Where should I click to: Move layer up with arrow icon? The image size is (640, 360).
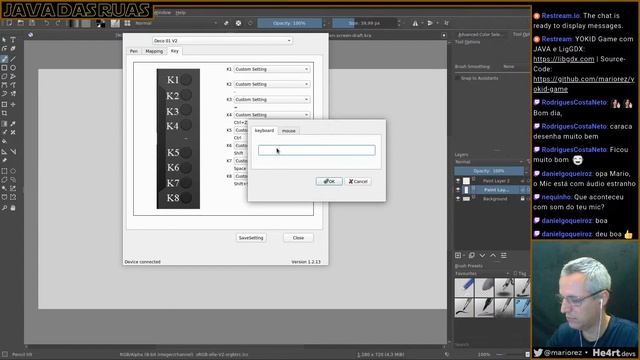[493, 255]
